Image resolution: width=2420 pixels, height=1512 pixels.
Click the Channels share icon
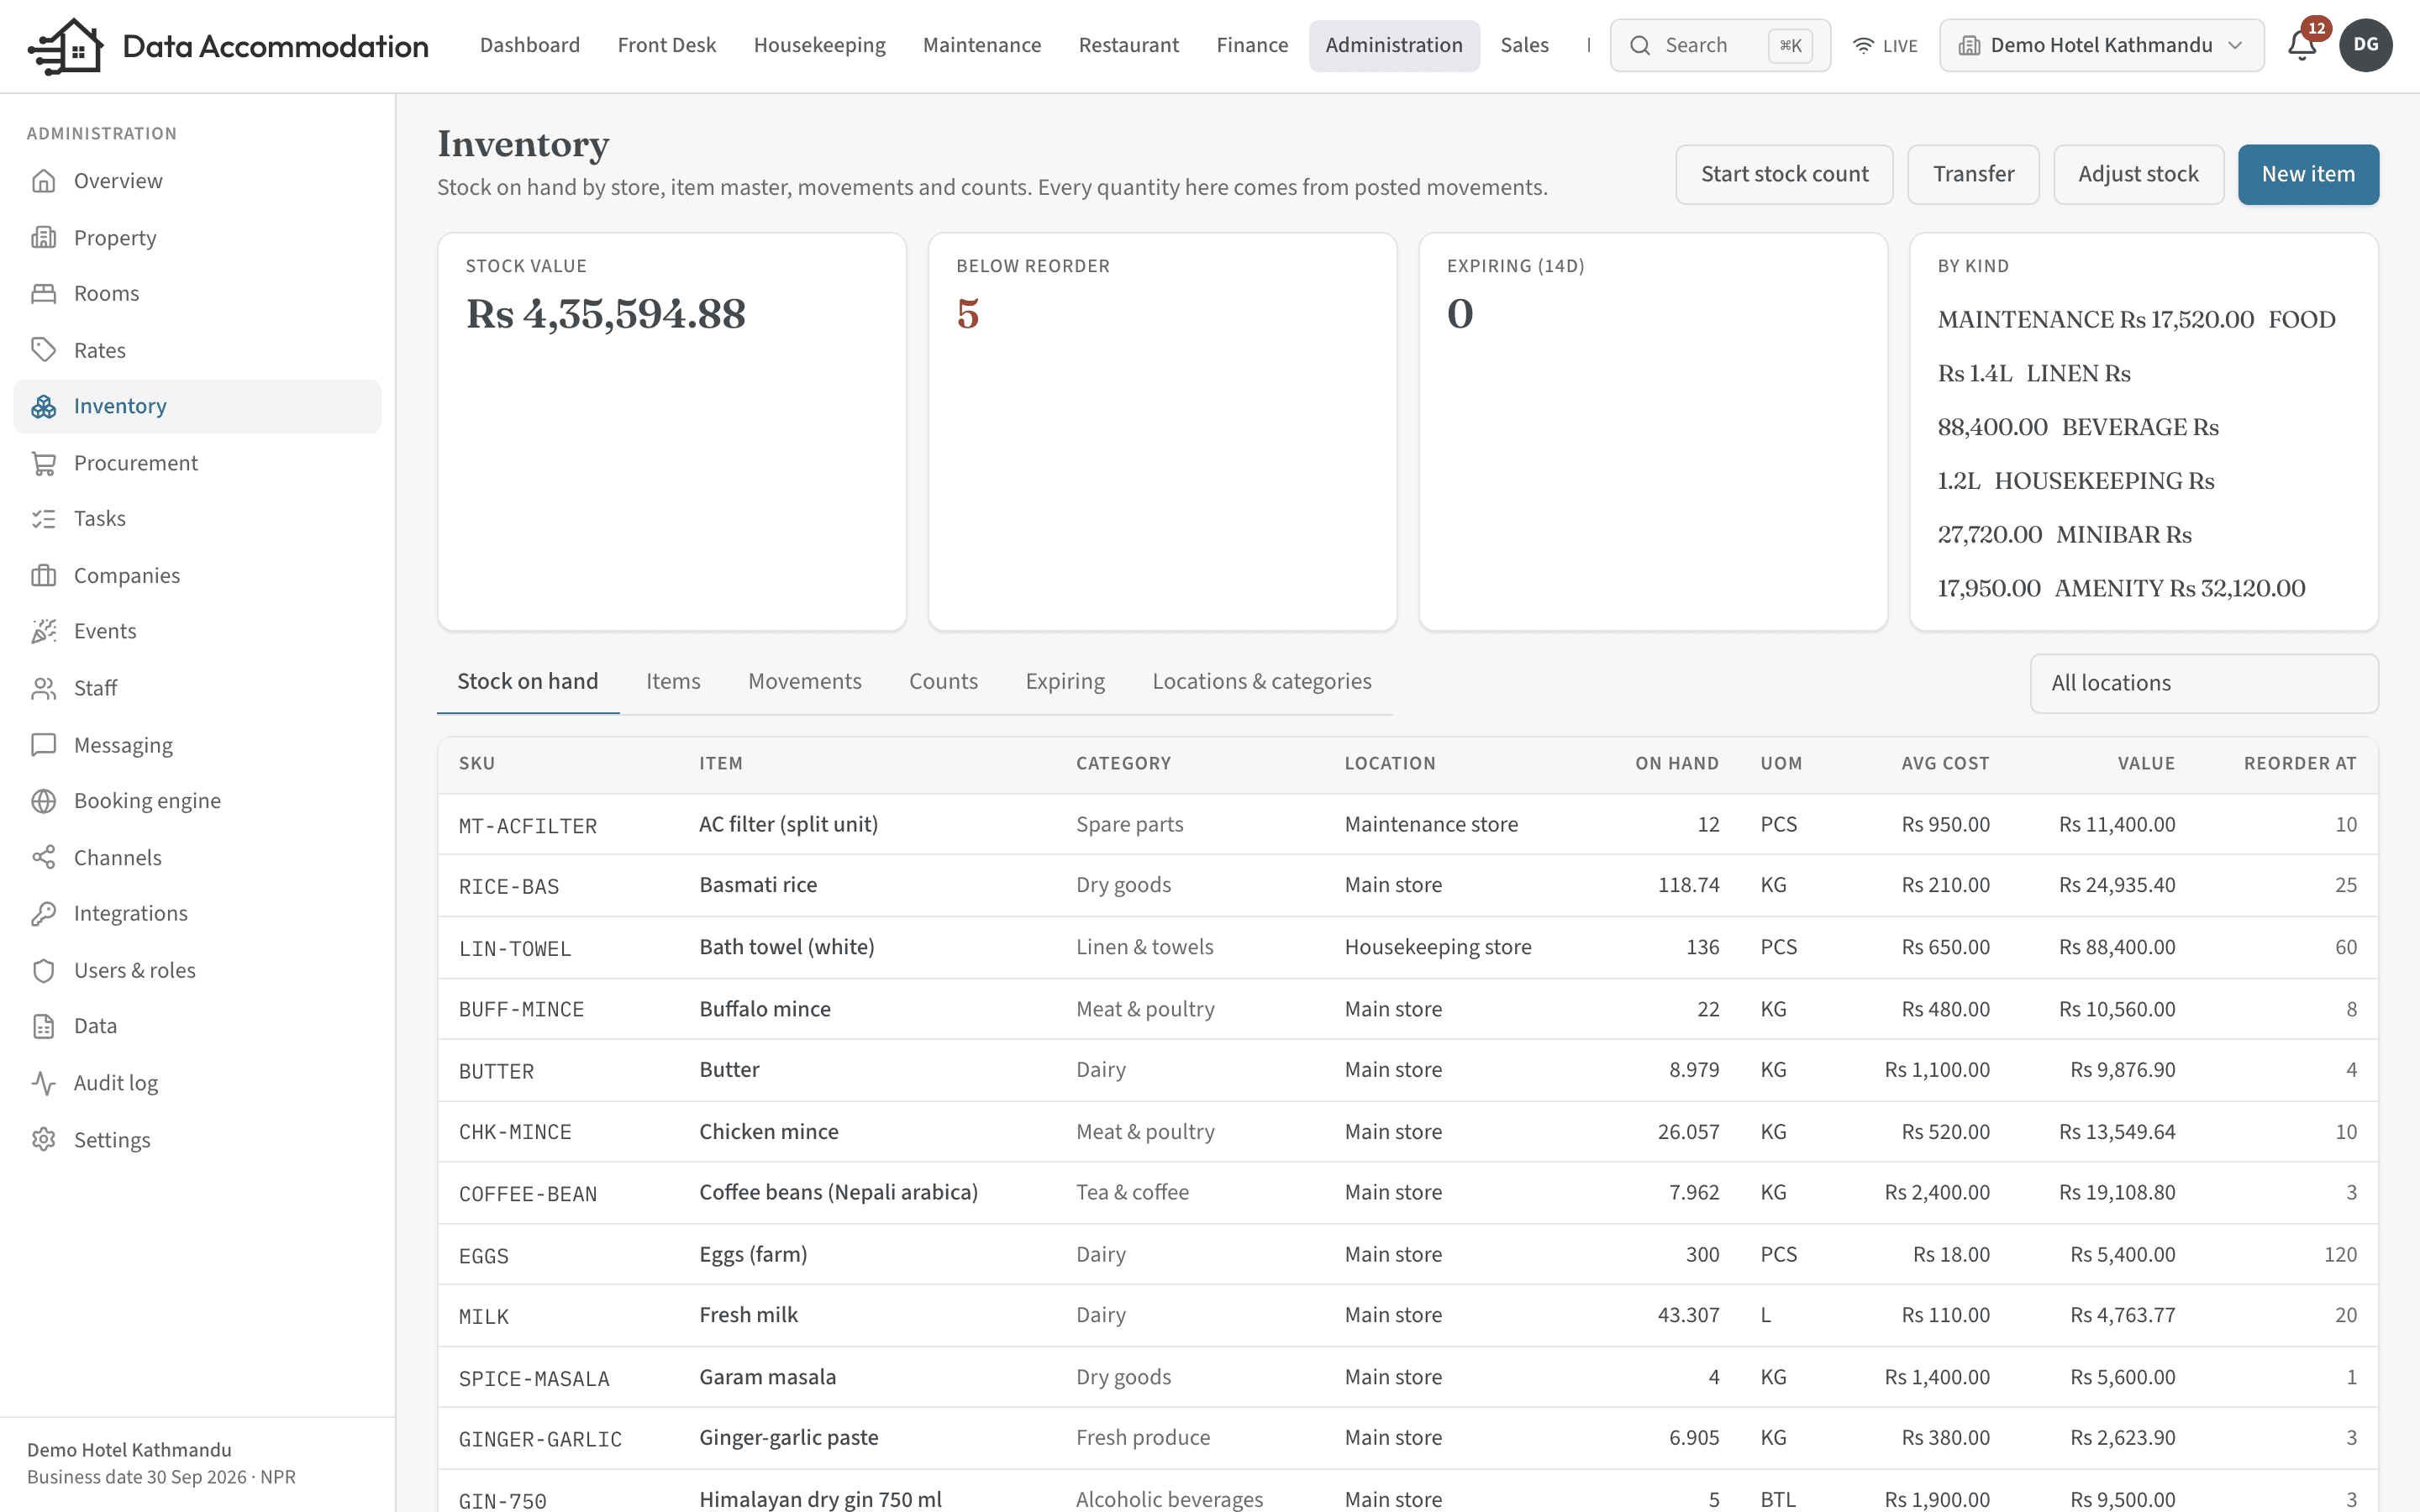(43, 858)
